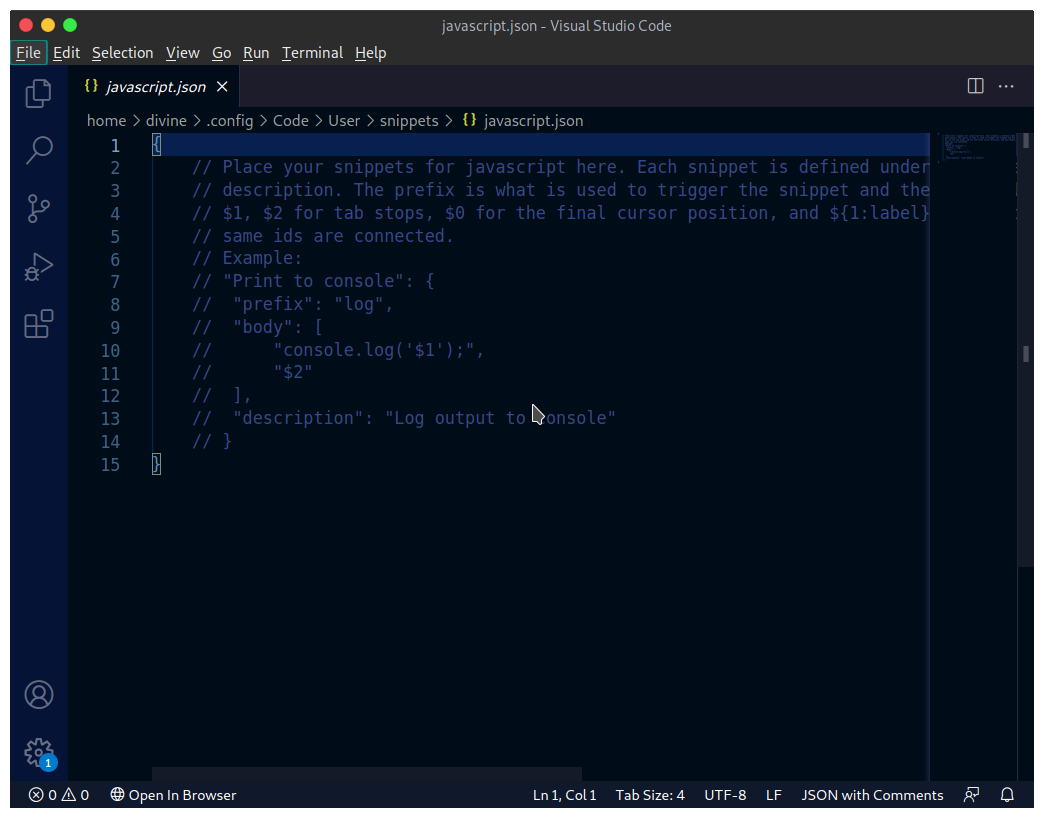Expand the javascript.json breadcrumb segment
Screen dimensions: 1044x818
point(533,120)
